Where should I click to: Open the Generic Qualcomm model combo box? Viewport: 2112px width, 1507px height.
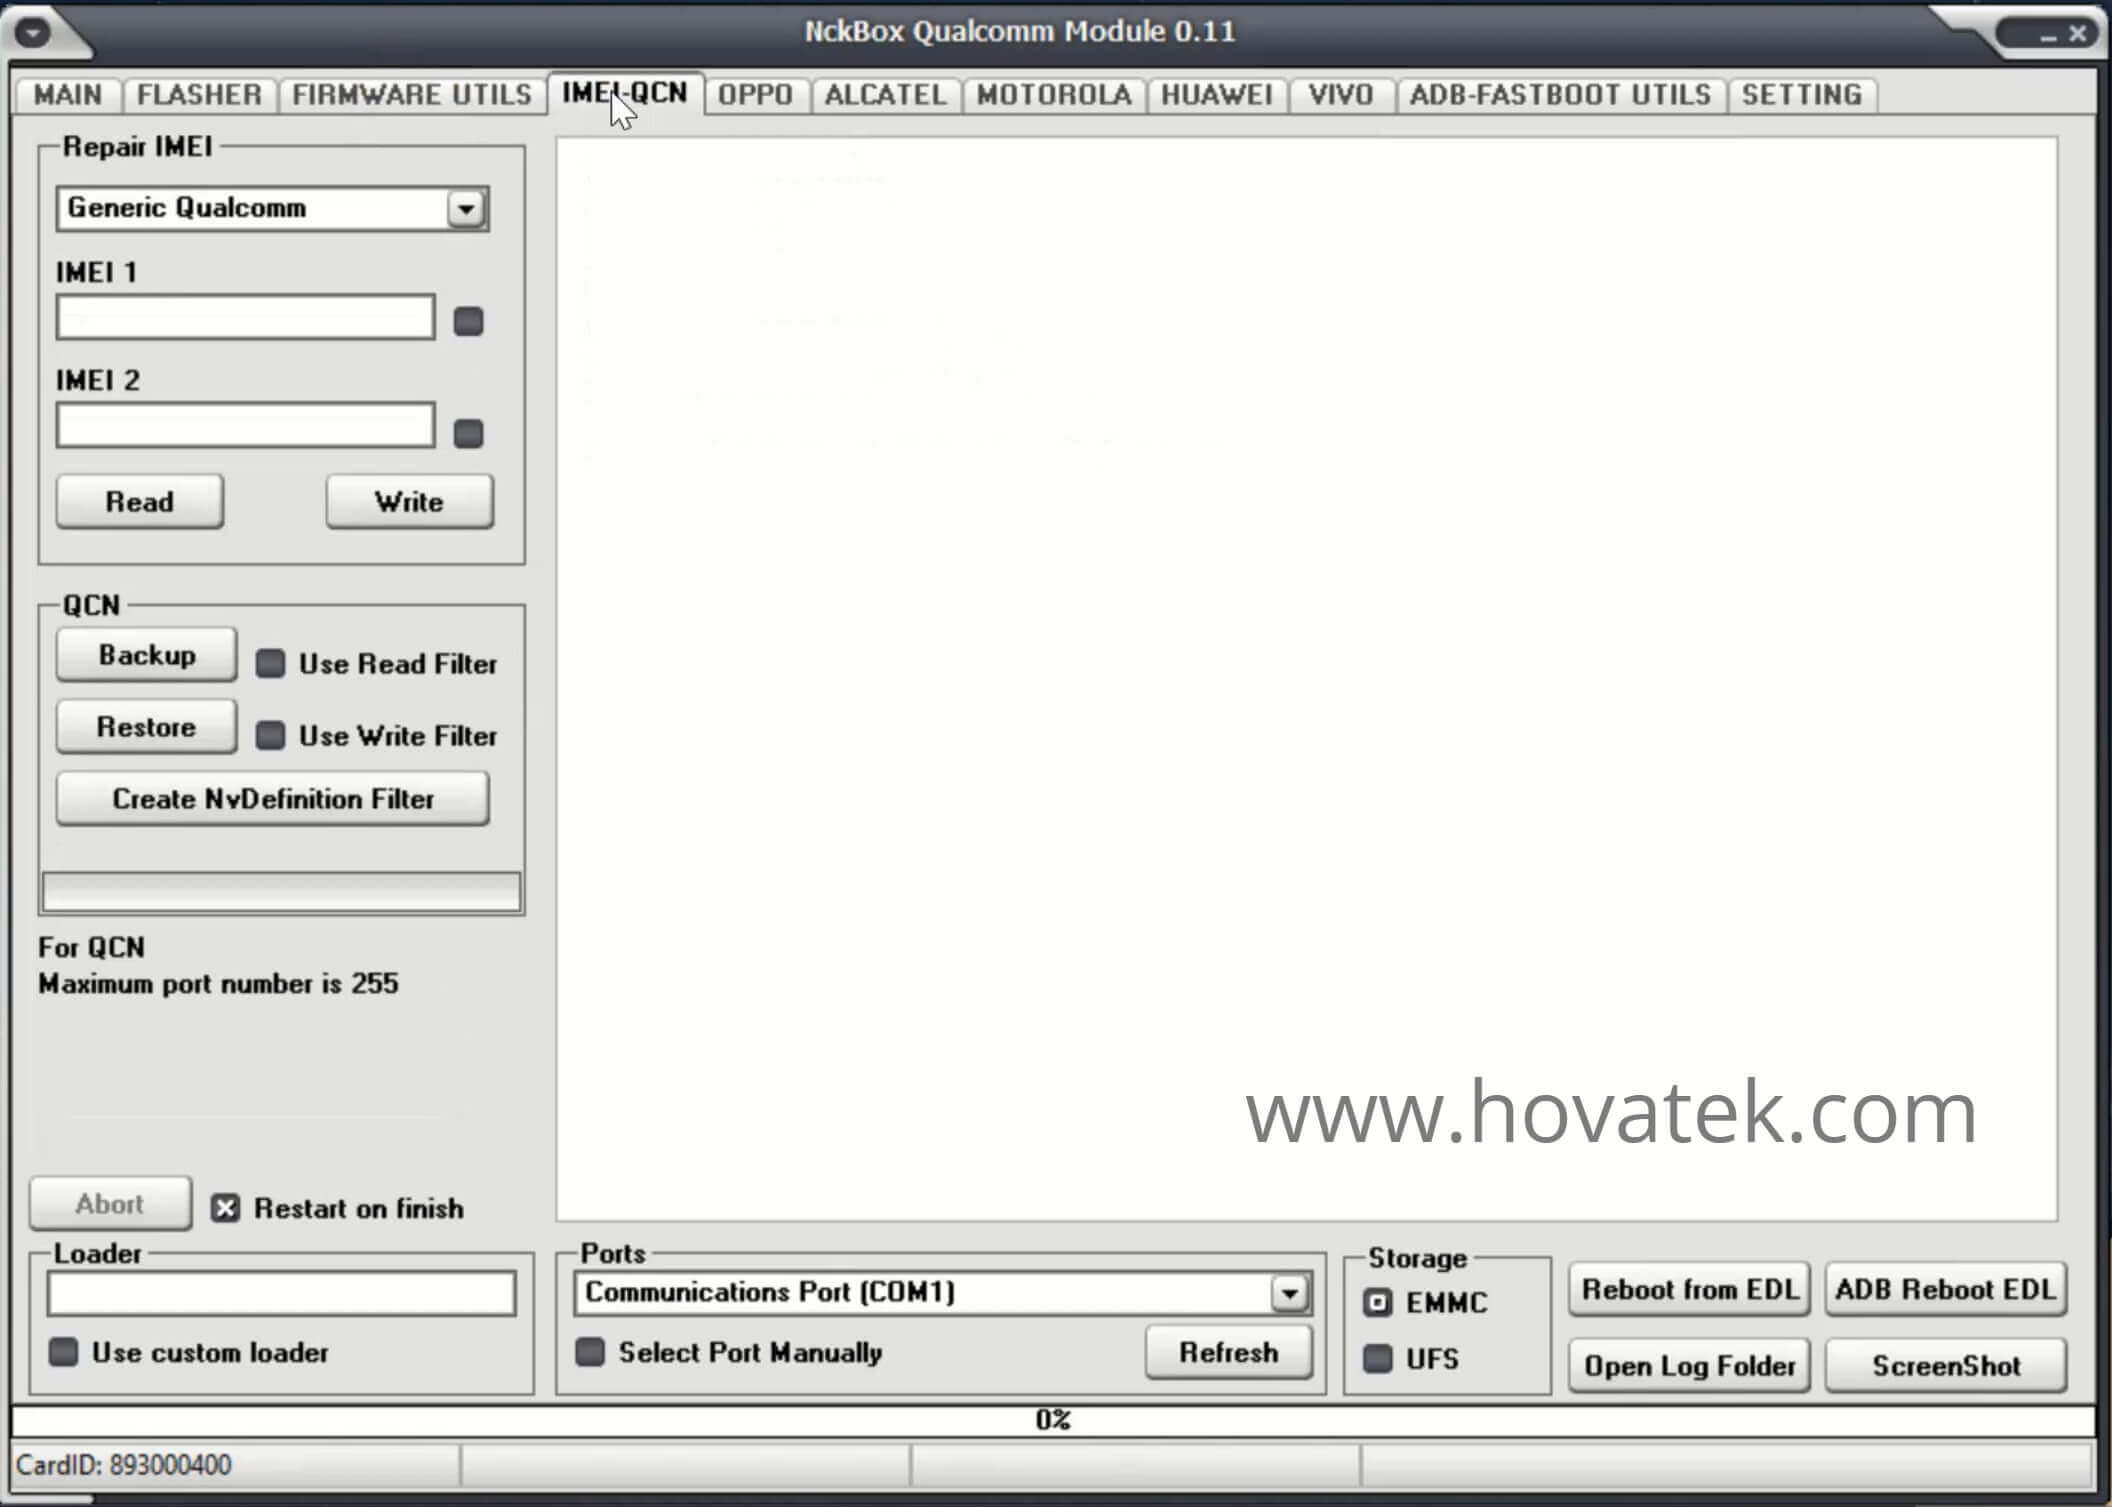(x=272, y=209)
